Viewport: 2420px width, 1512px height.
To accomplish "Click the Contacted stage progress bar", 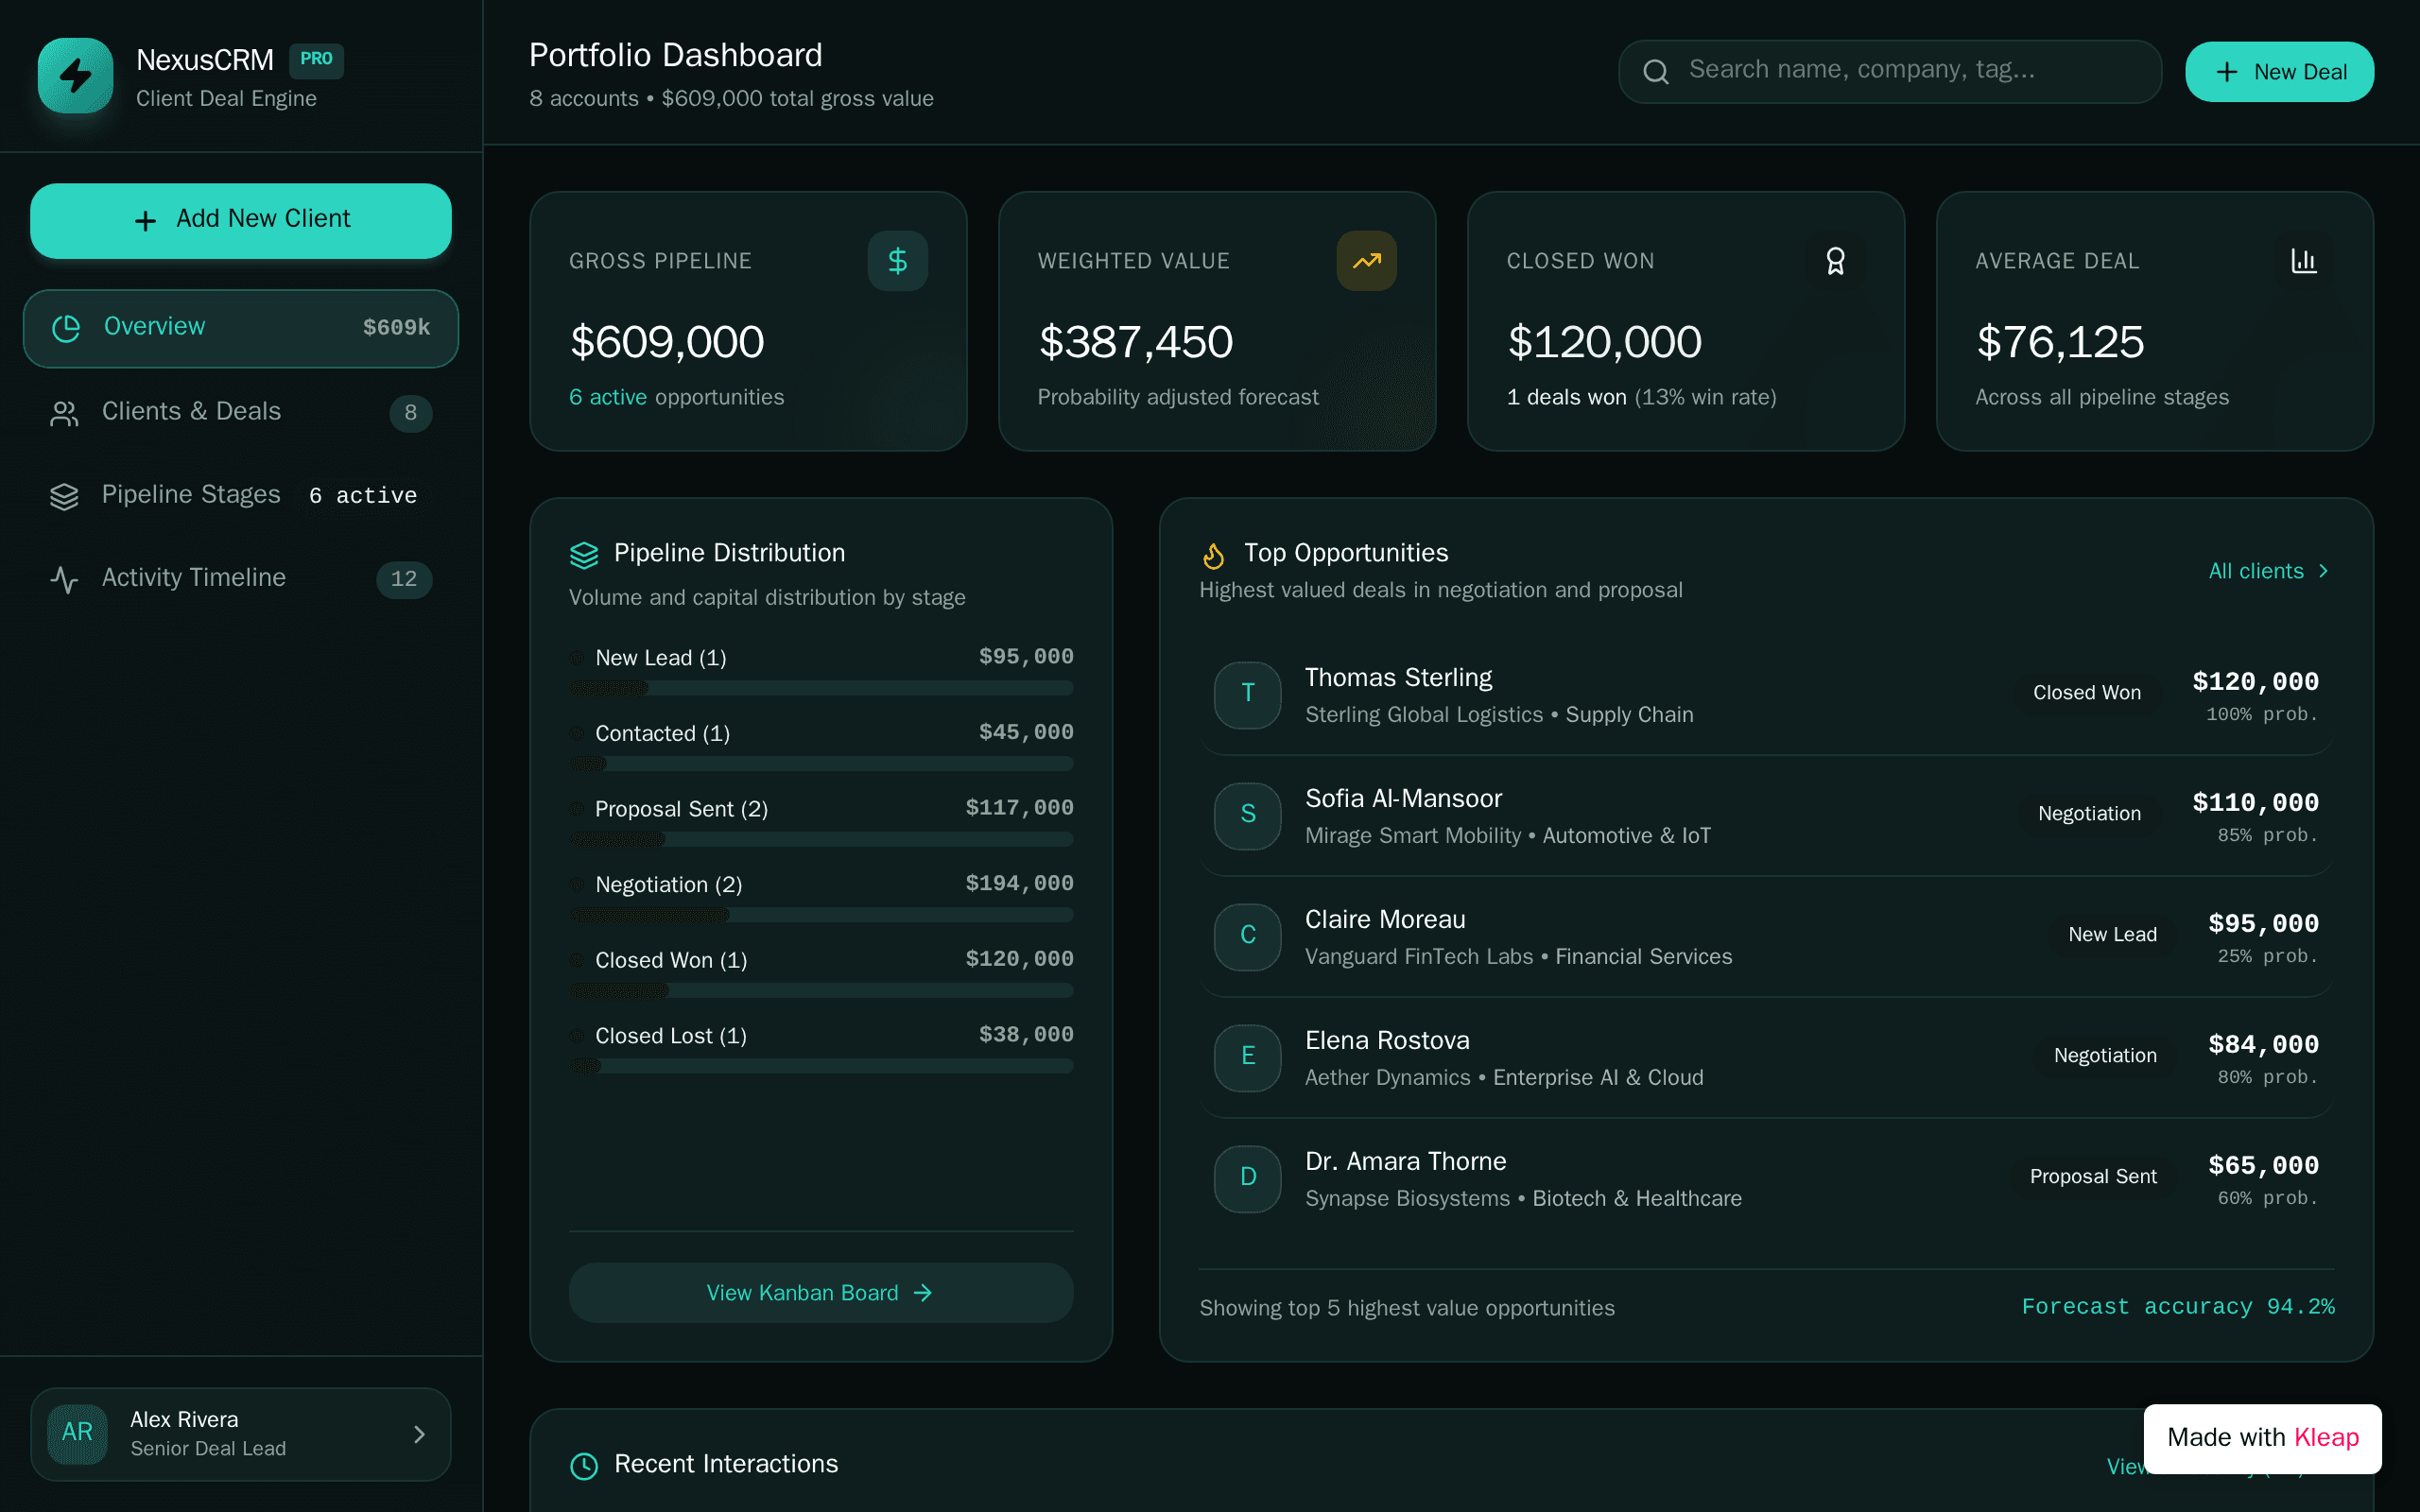I will [x=821, y=764].
